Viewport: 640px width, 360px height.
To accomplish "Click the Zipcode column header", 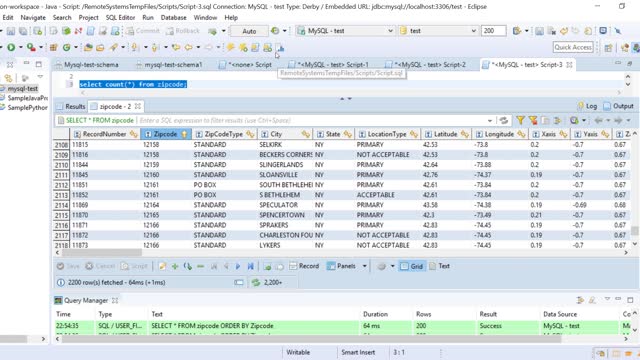I will (165, 134).
